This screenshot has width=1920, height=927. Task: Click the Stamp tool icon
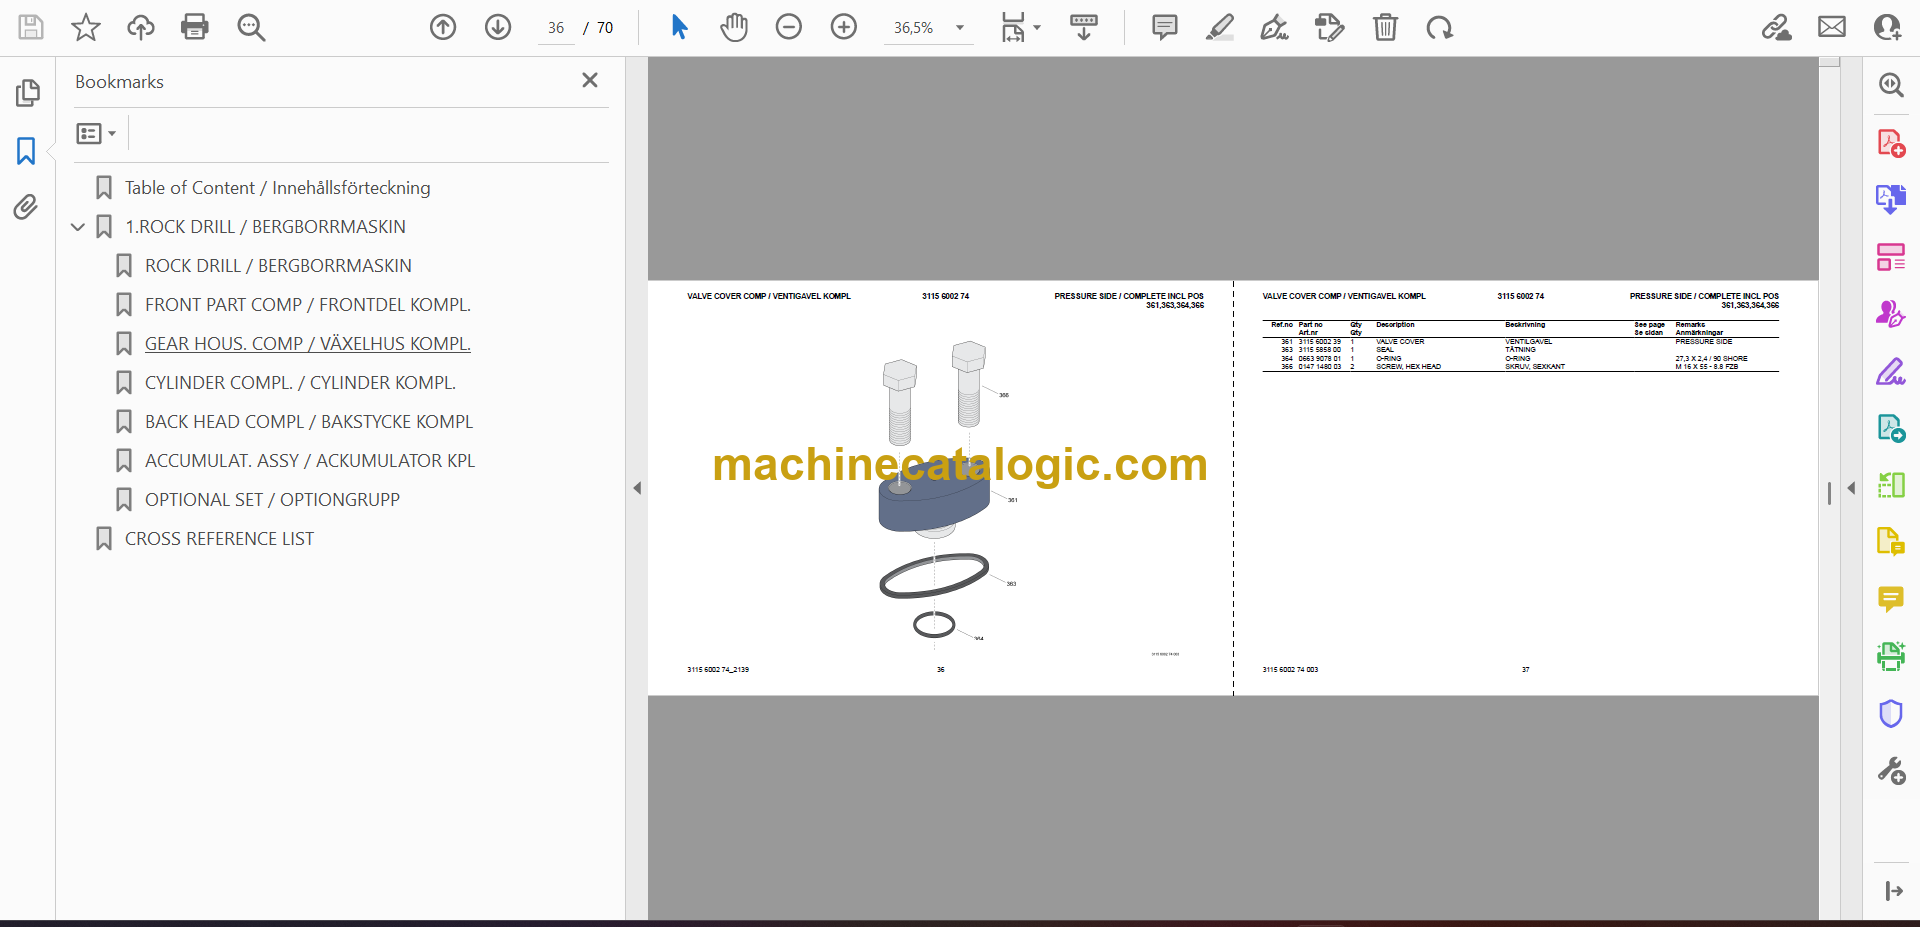1330,27
